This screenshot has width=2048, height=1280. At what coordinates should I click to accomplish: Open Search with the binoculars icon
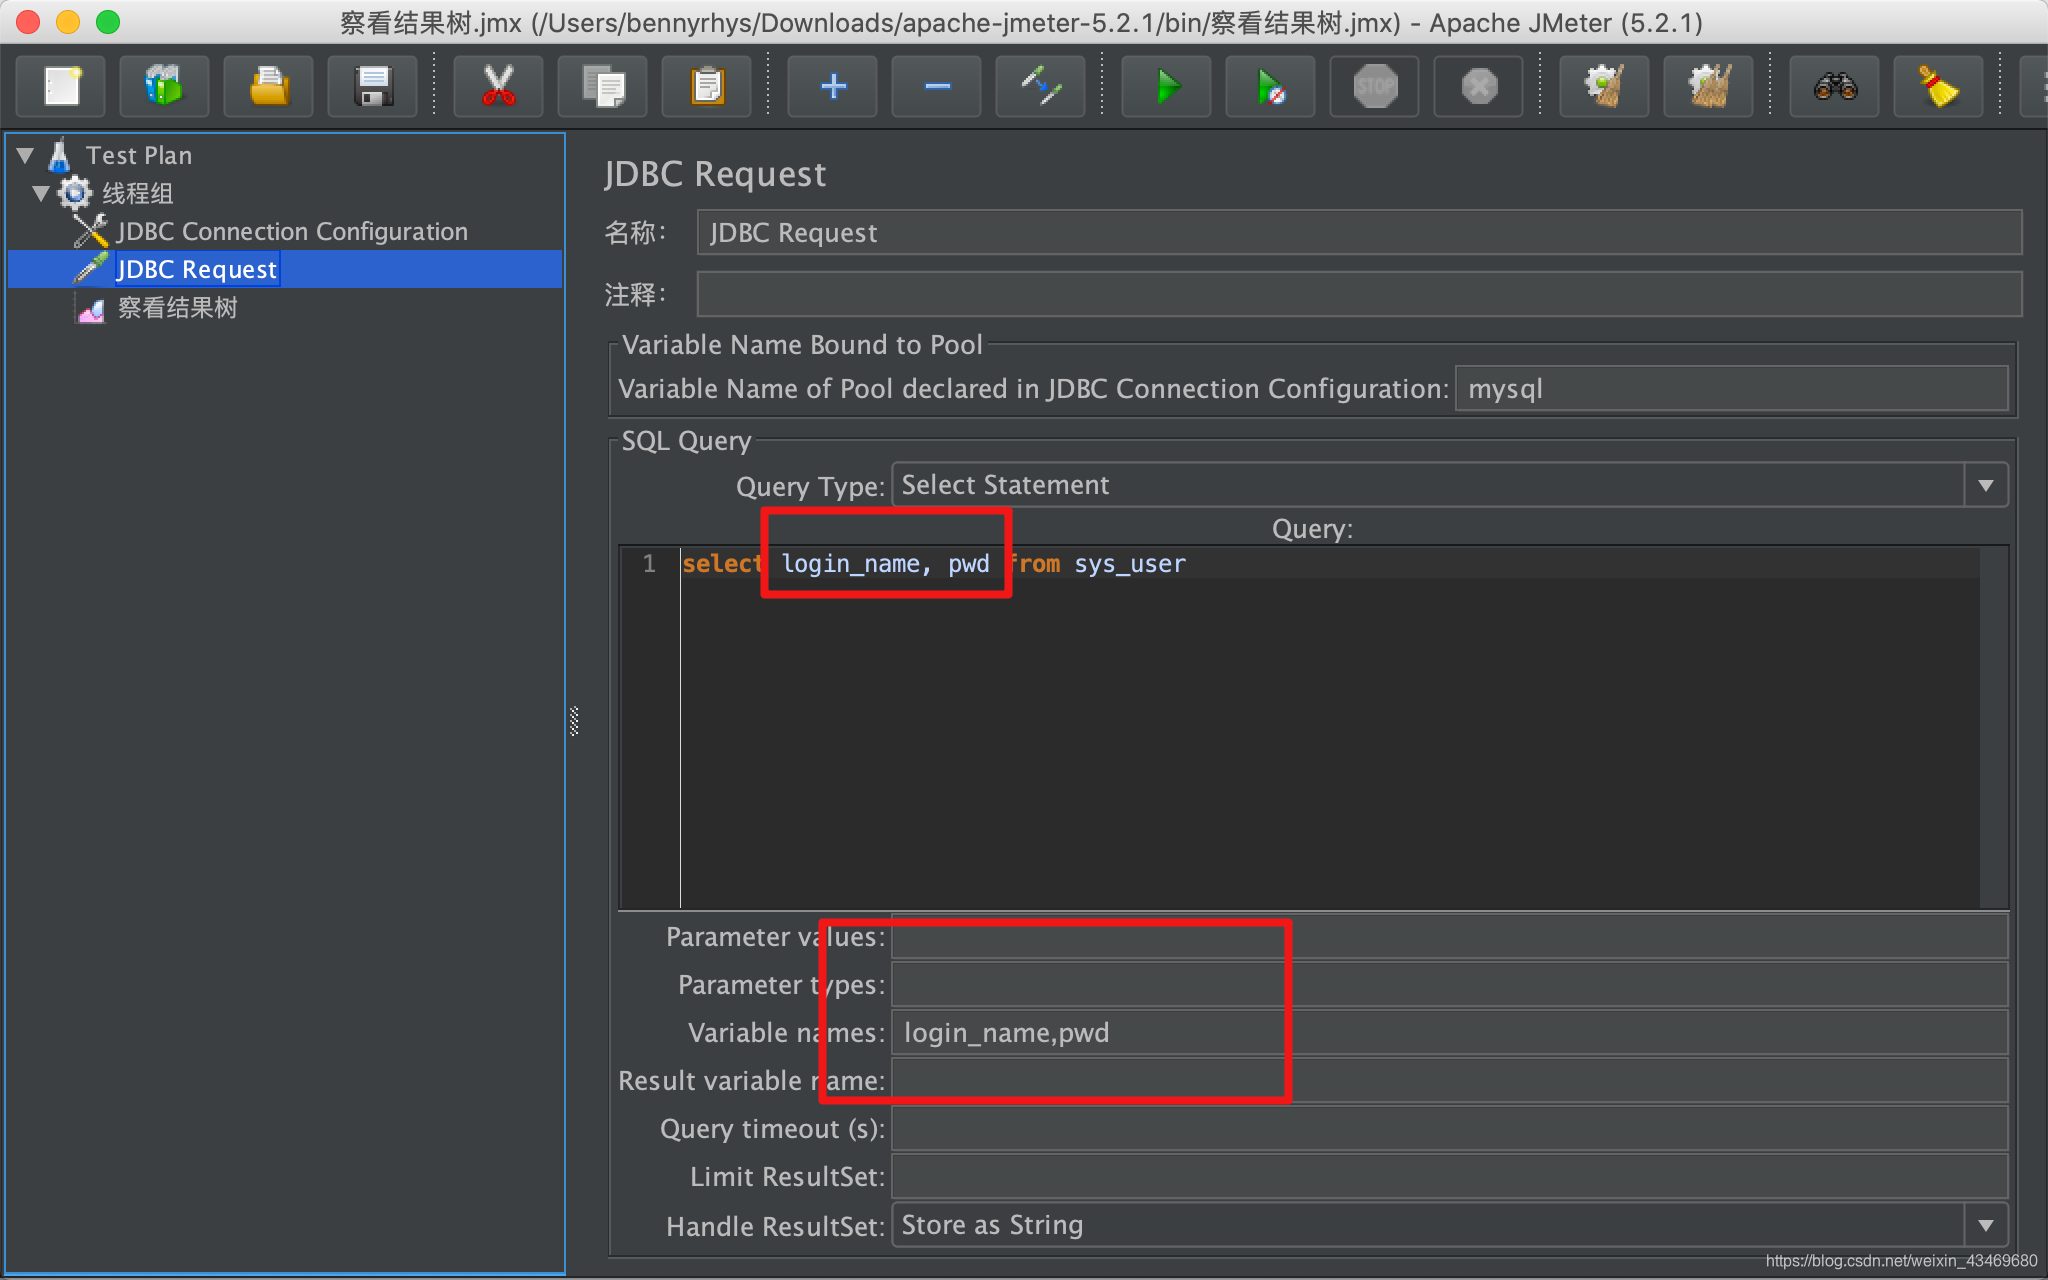(1835, 86)
